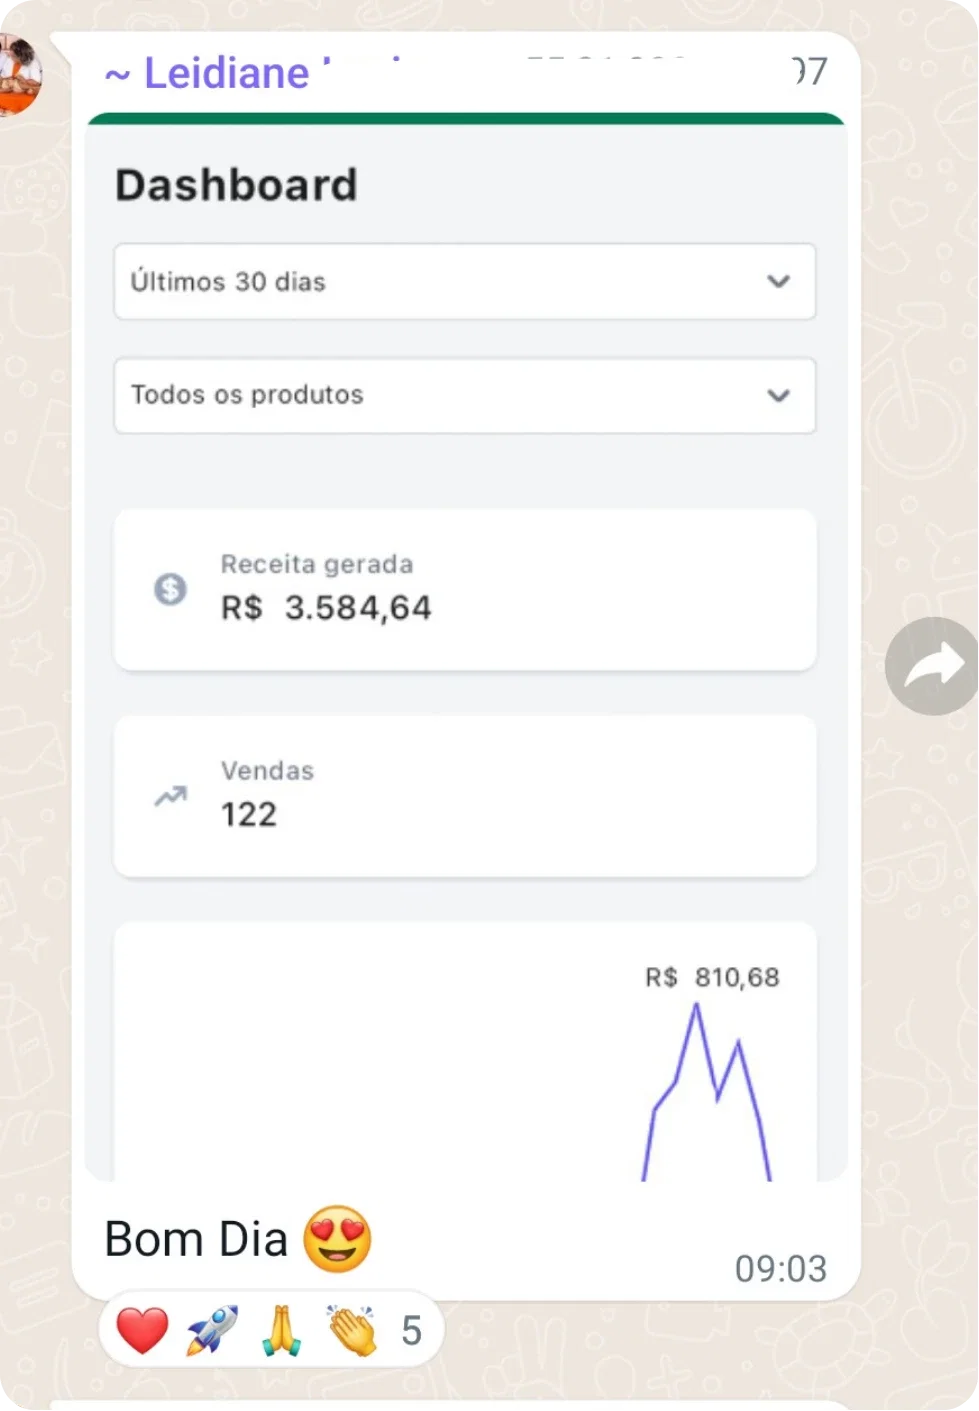Click the trending arrow icon by Vendas
The image size is (979, 1411).
[170, 796]
